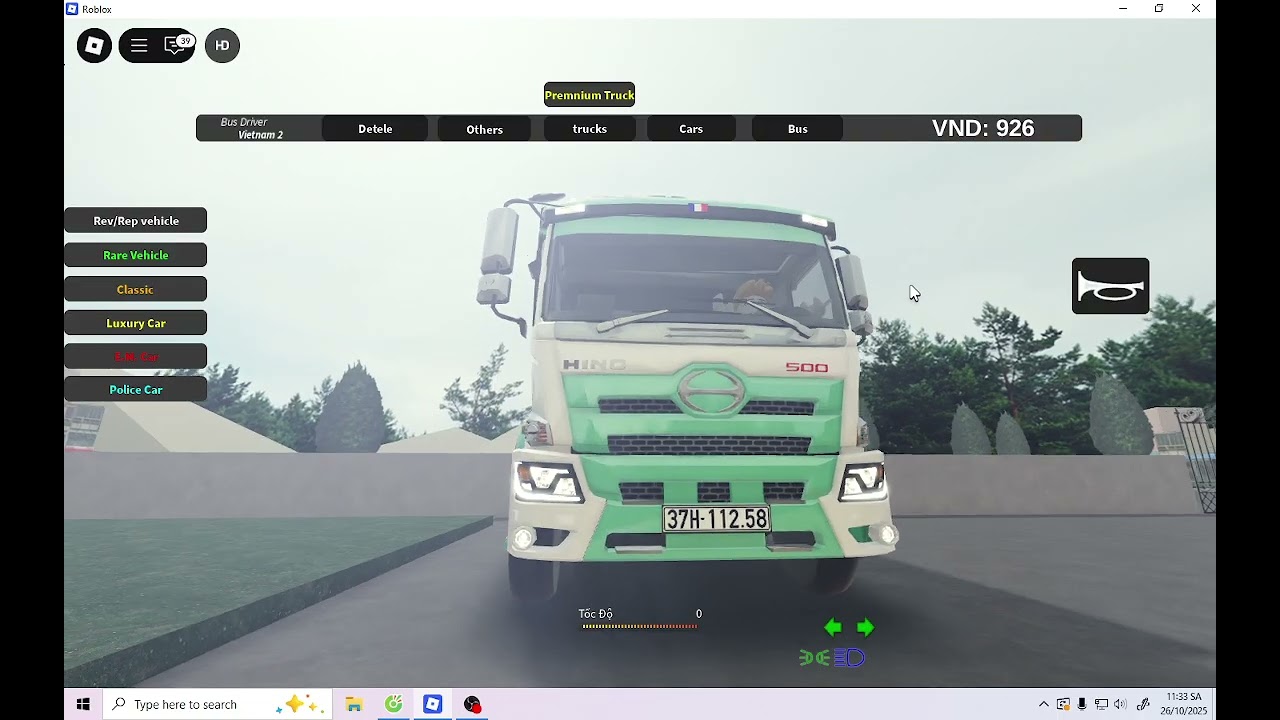This screenshot has width=1280, height=720.
Task: Click the Bus Driver Vietnam 2 title
Action: (x=252, y=128)
